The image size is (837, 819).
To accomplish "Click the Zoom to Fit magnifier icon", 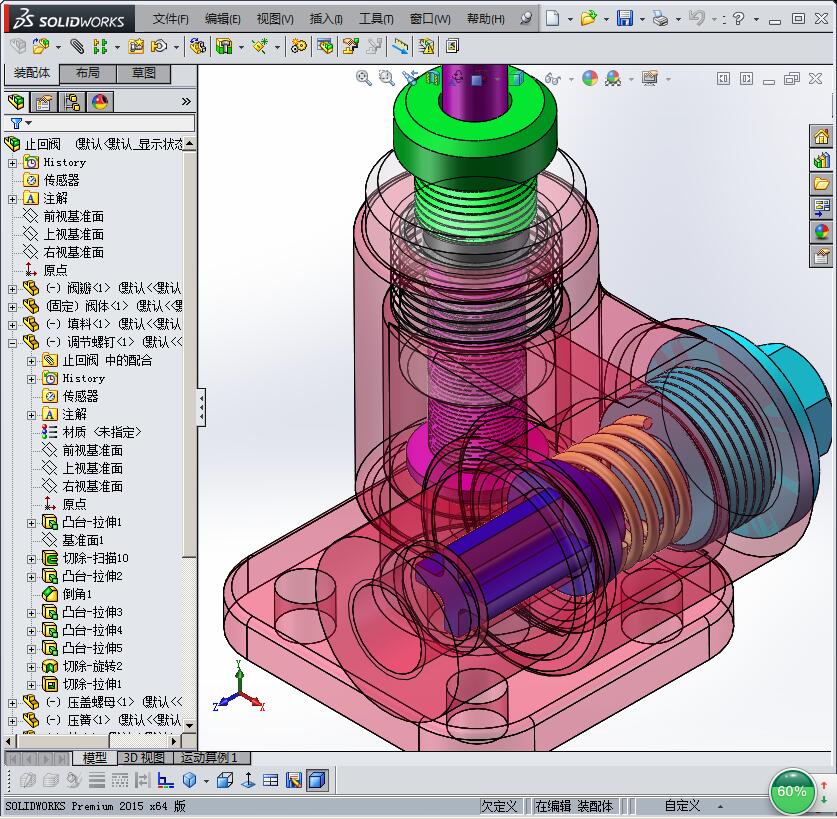I will pyautogui.click(x=364, y=78).
